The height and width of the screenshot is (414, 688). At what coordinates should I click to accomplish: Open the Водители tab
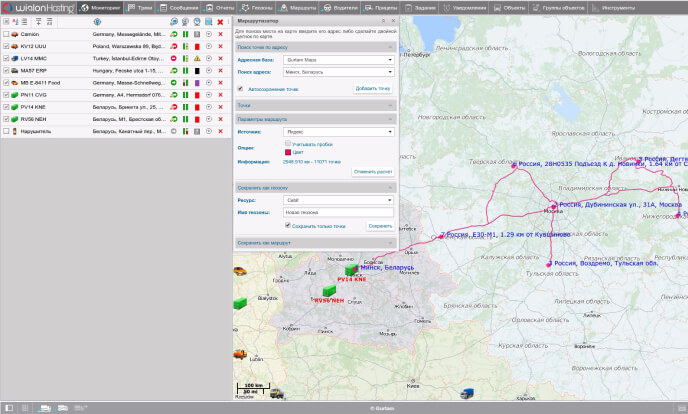point(340,7)
